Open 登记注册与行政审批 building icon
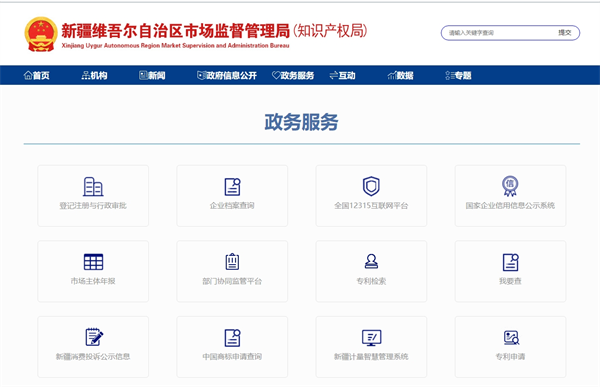The image size is (600, 387). [x=93, y=186]
